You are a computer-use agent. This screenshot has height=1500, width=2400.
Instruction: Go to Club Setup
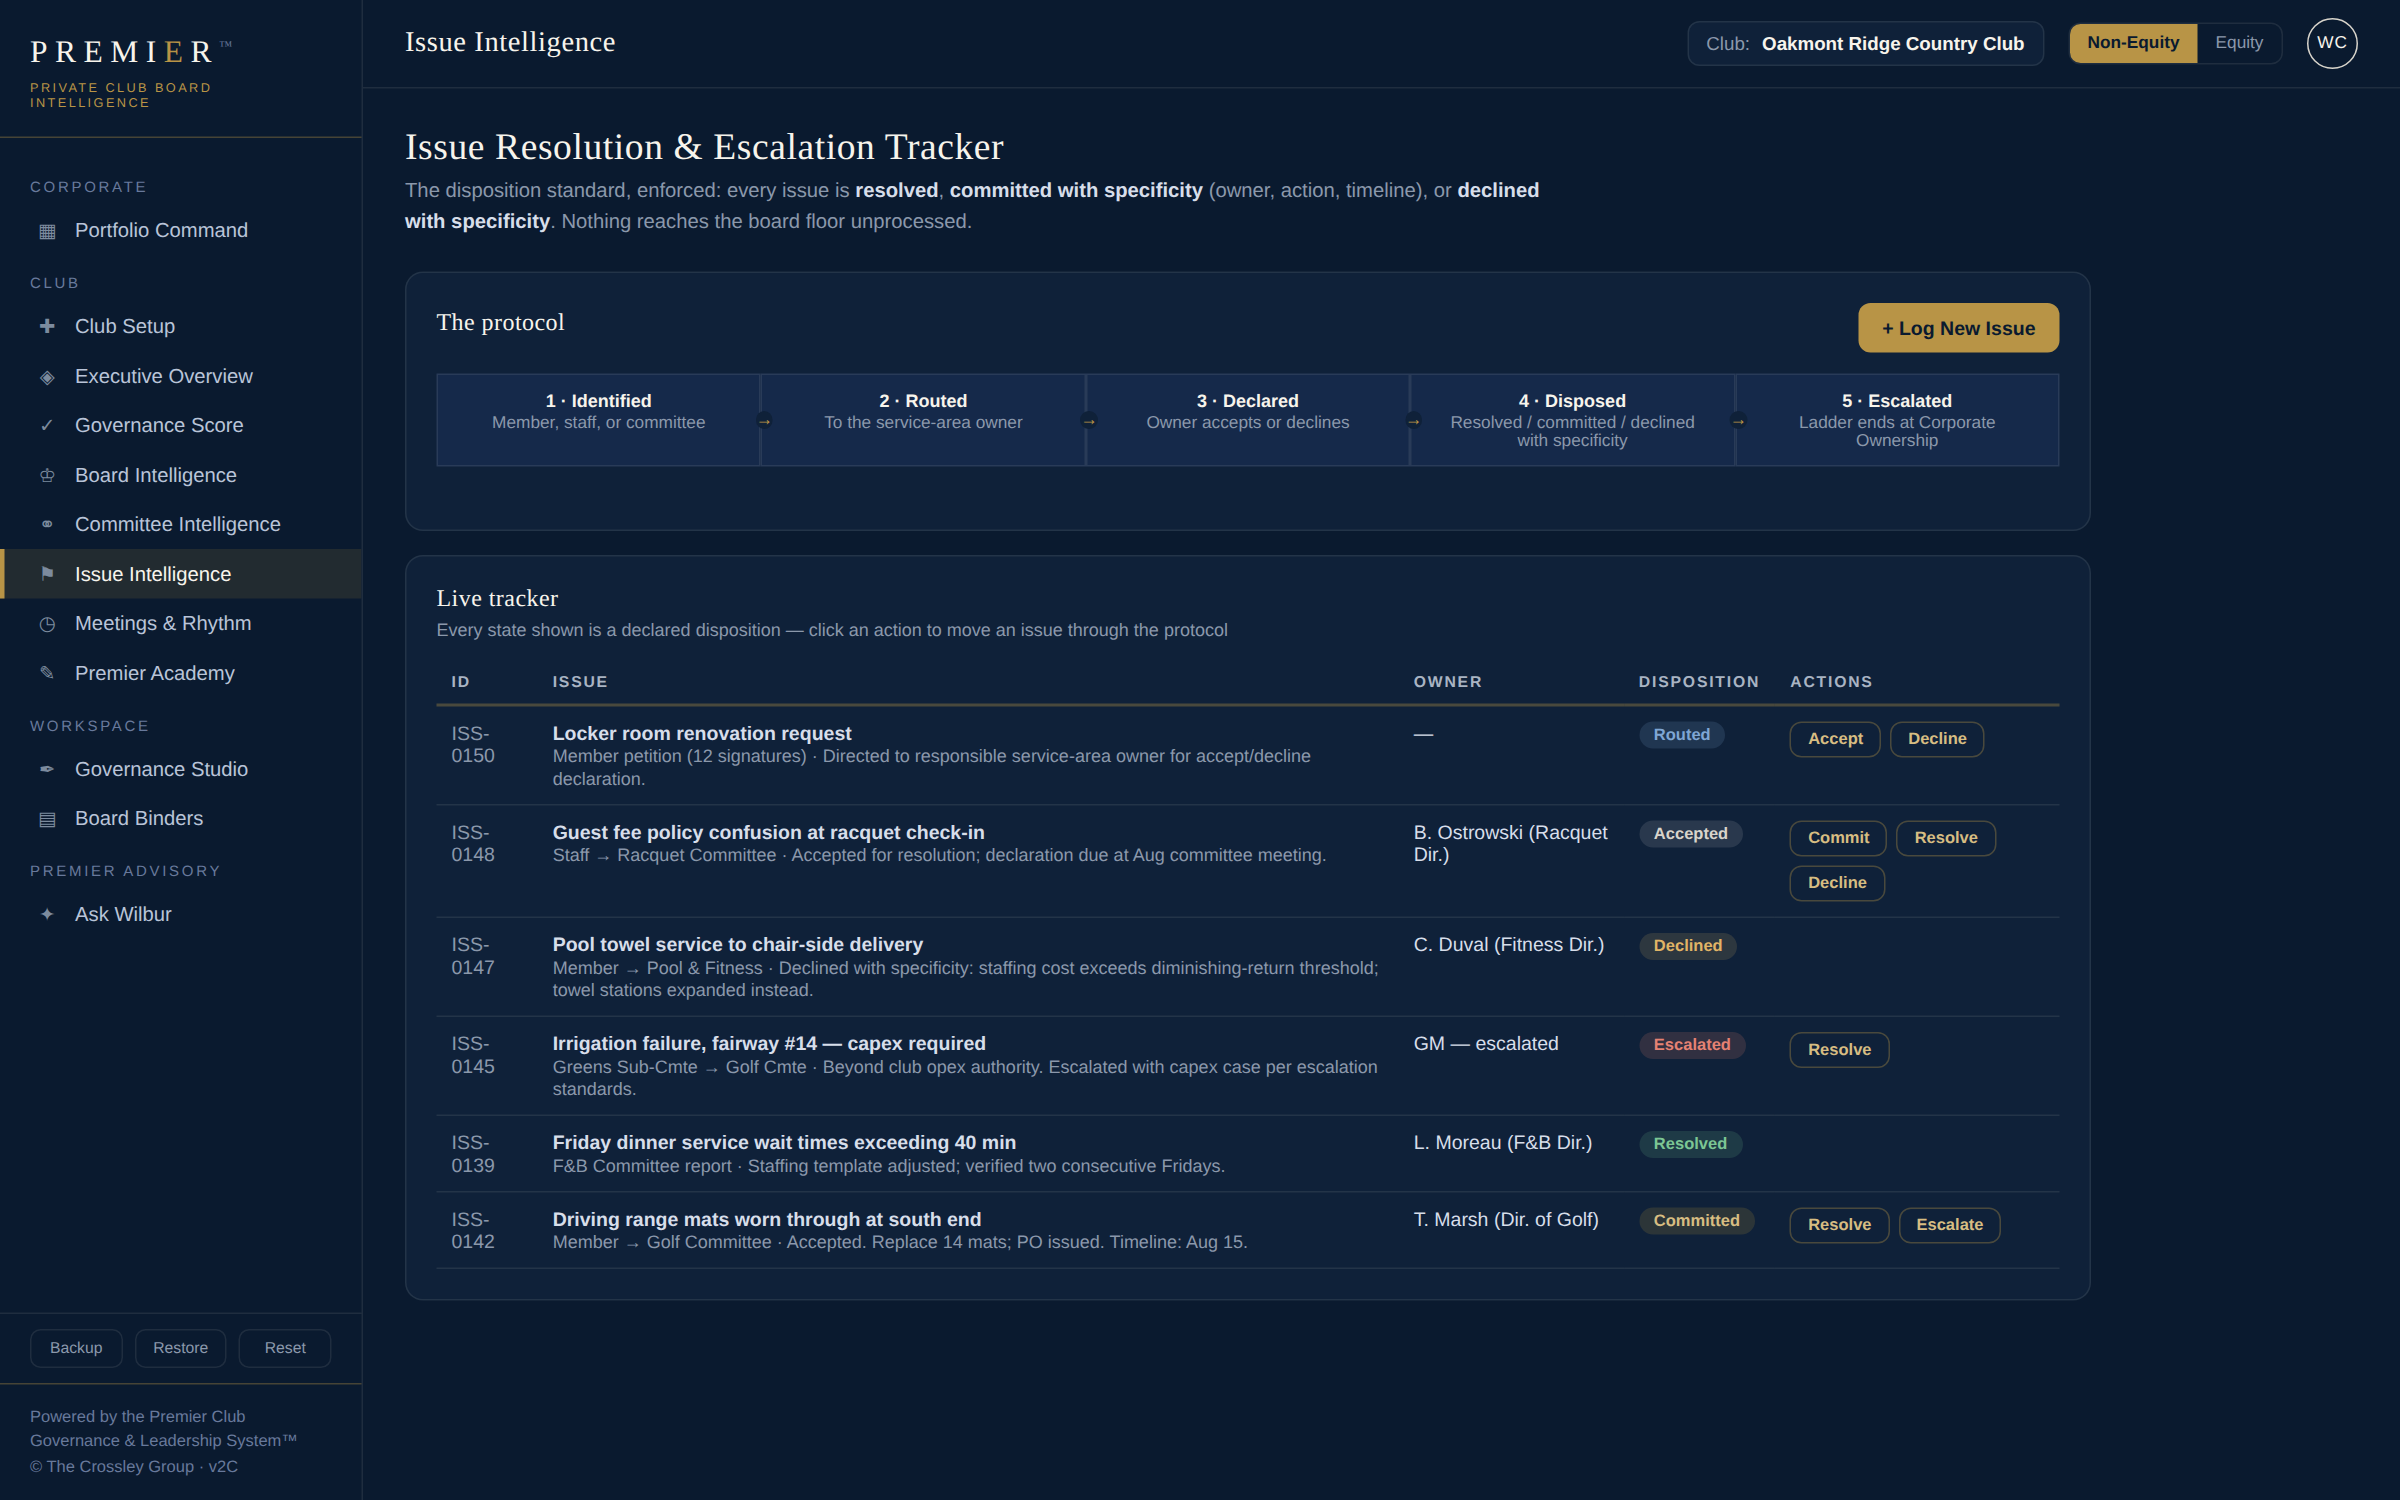click(181, 326)
